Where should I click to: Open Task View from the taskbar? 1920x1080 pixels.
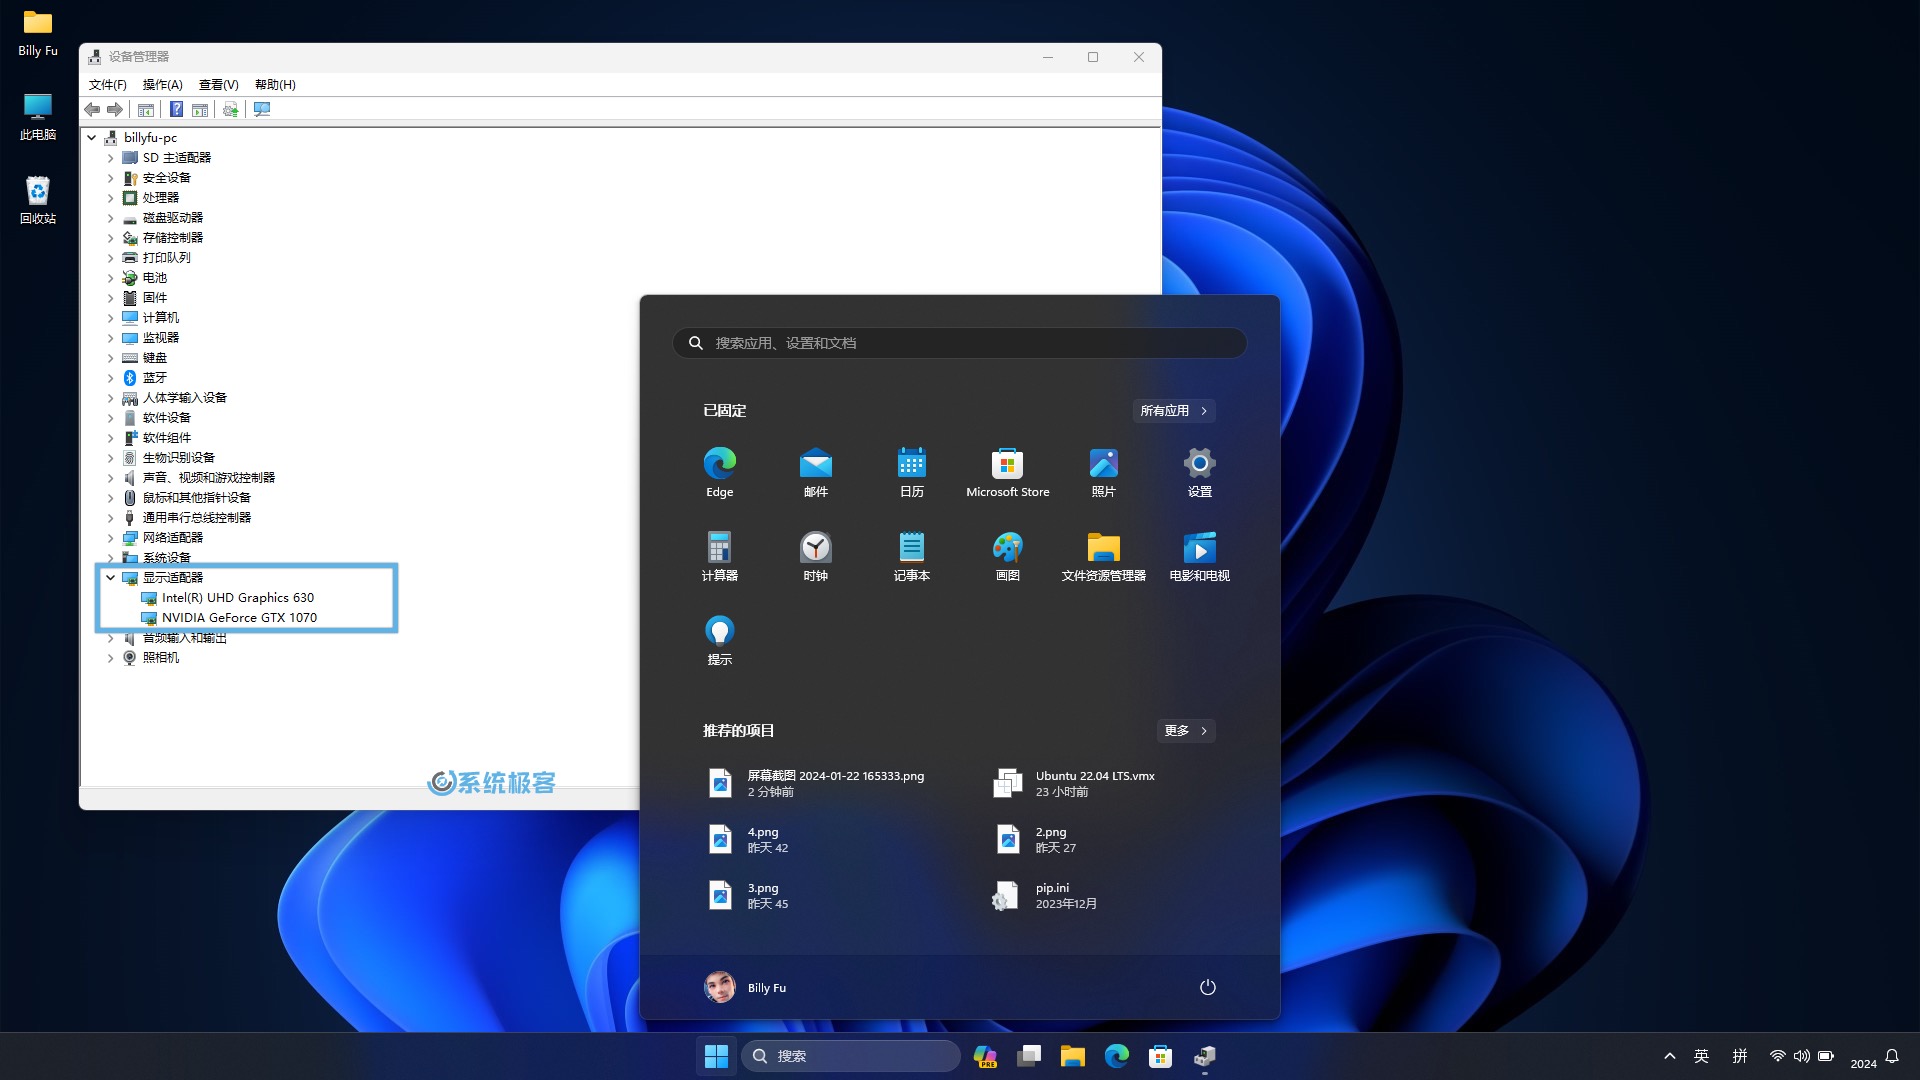tap(1029, 1056)
